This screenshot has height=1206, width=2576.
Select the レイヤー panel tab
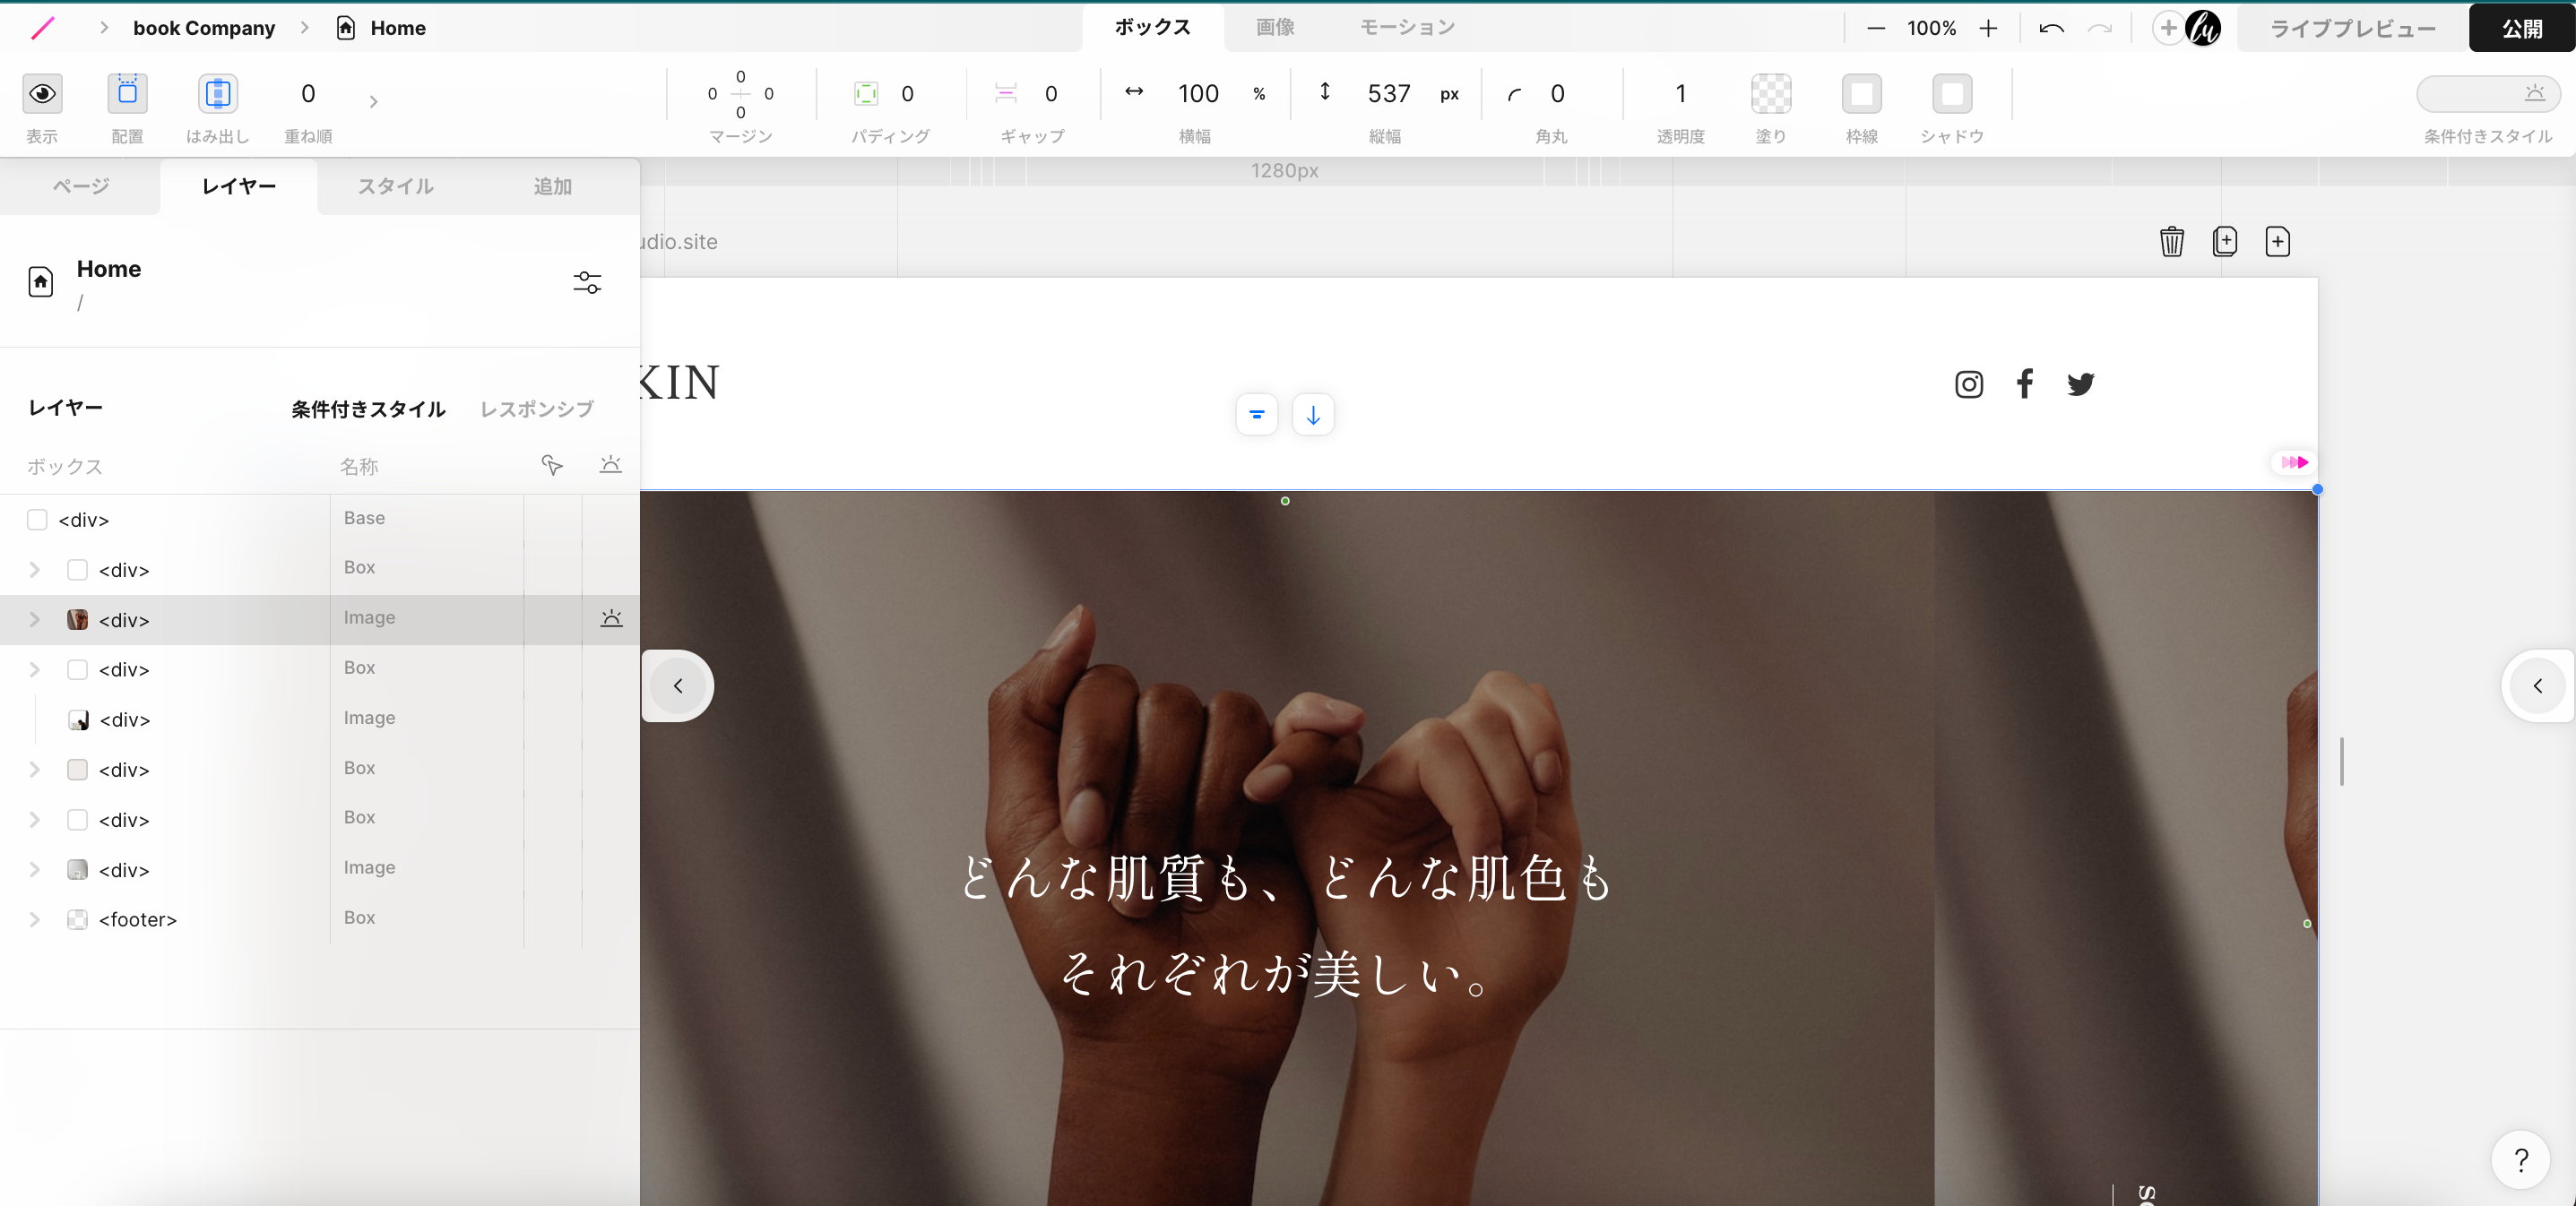[239, 186]
